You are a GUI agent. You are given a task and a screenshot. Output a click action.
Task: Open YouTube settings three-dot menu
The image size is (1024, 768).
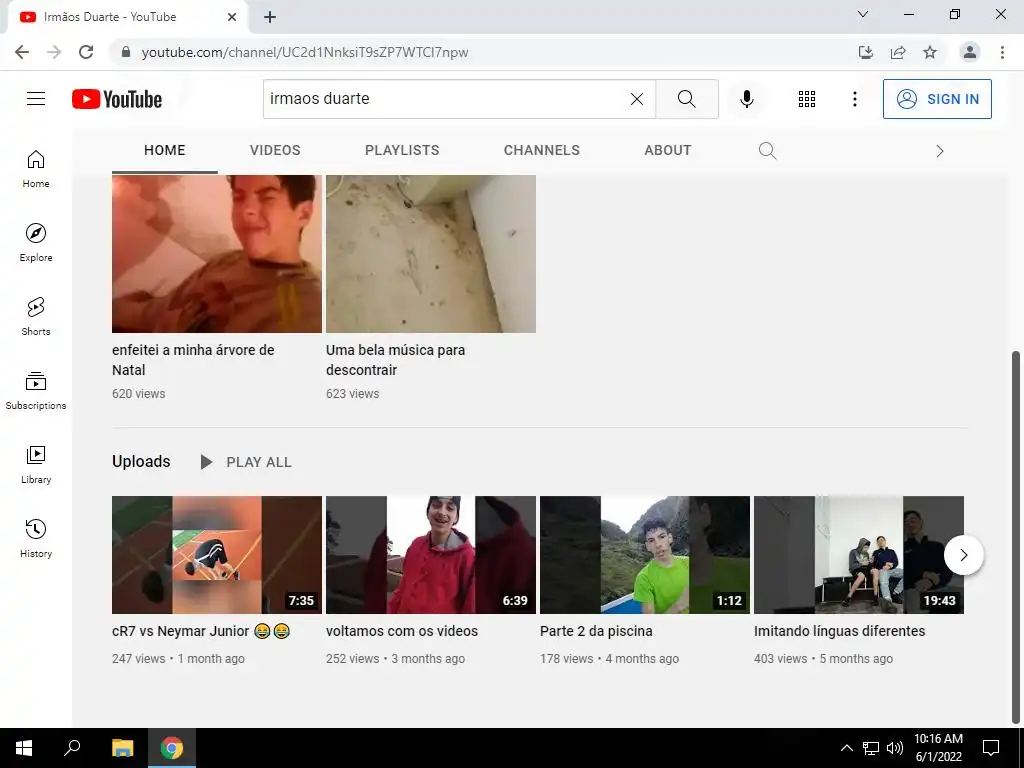(x=854, y=99)
